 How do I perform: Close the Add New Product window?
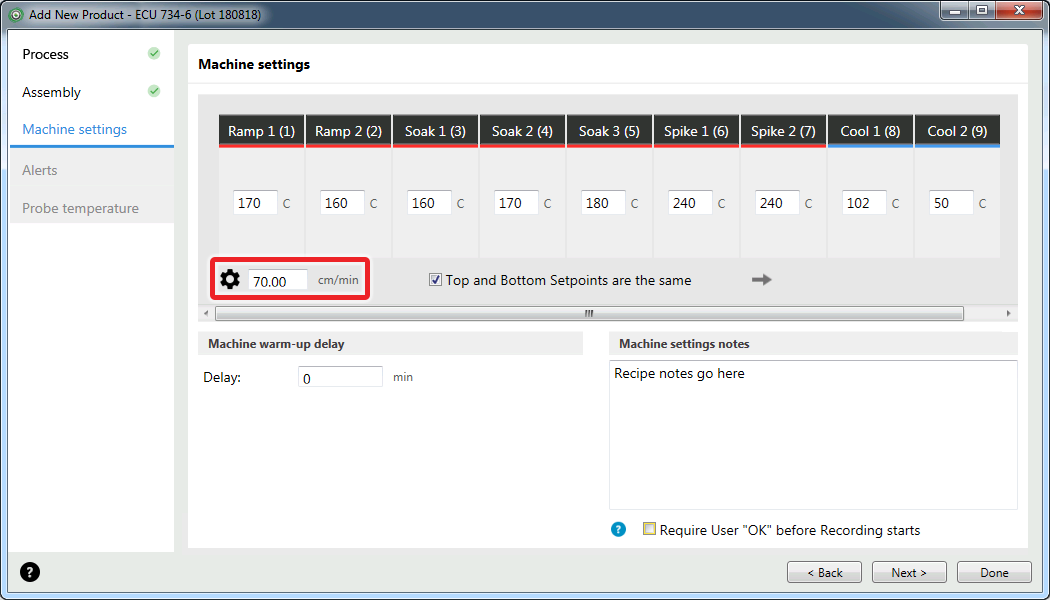click(x=1020, y=11)
